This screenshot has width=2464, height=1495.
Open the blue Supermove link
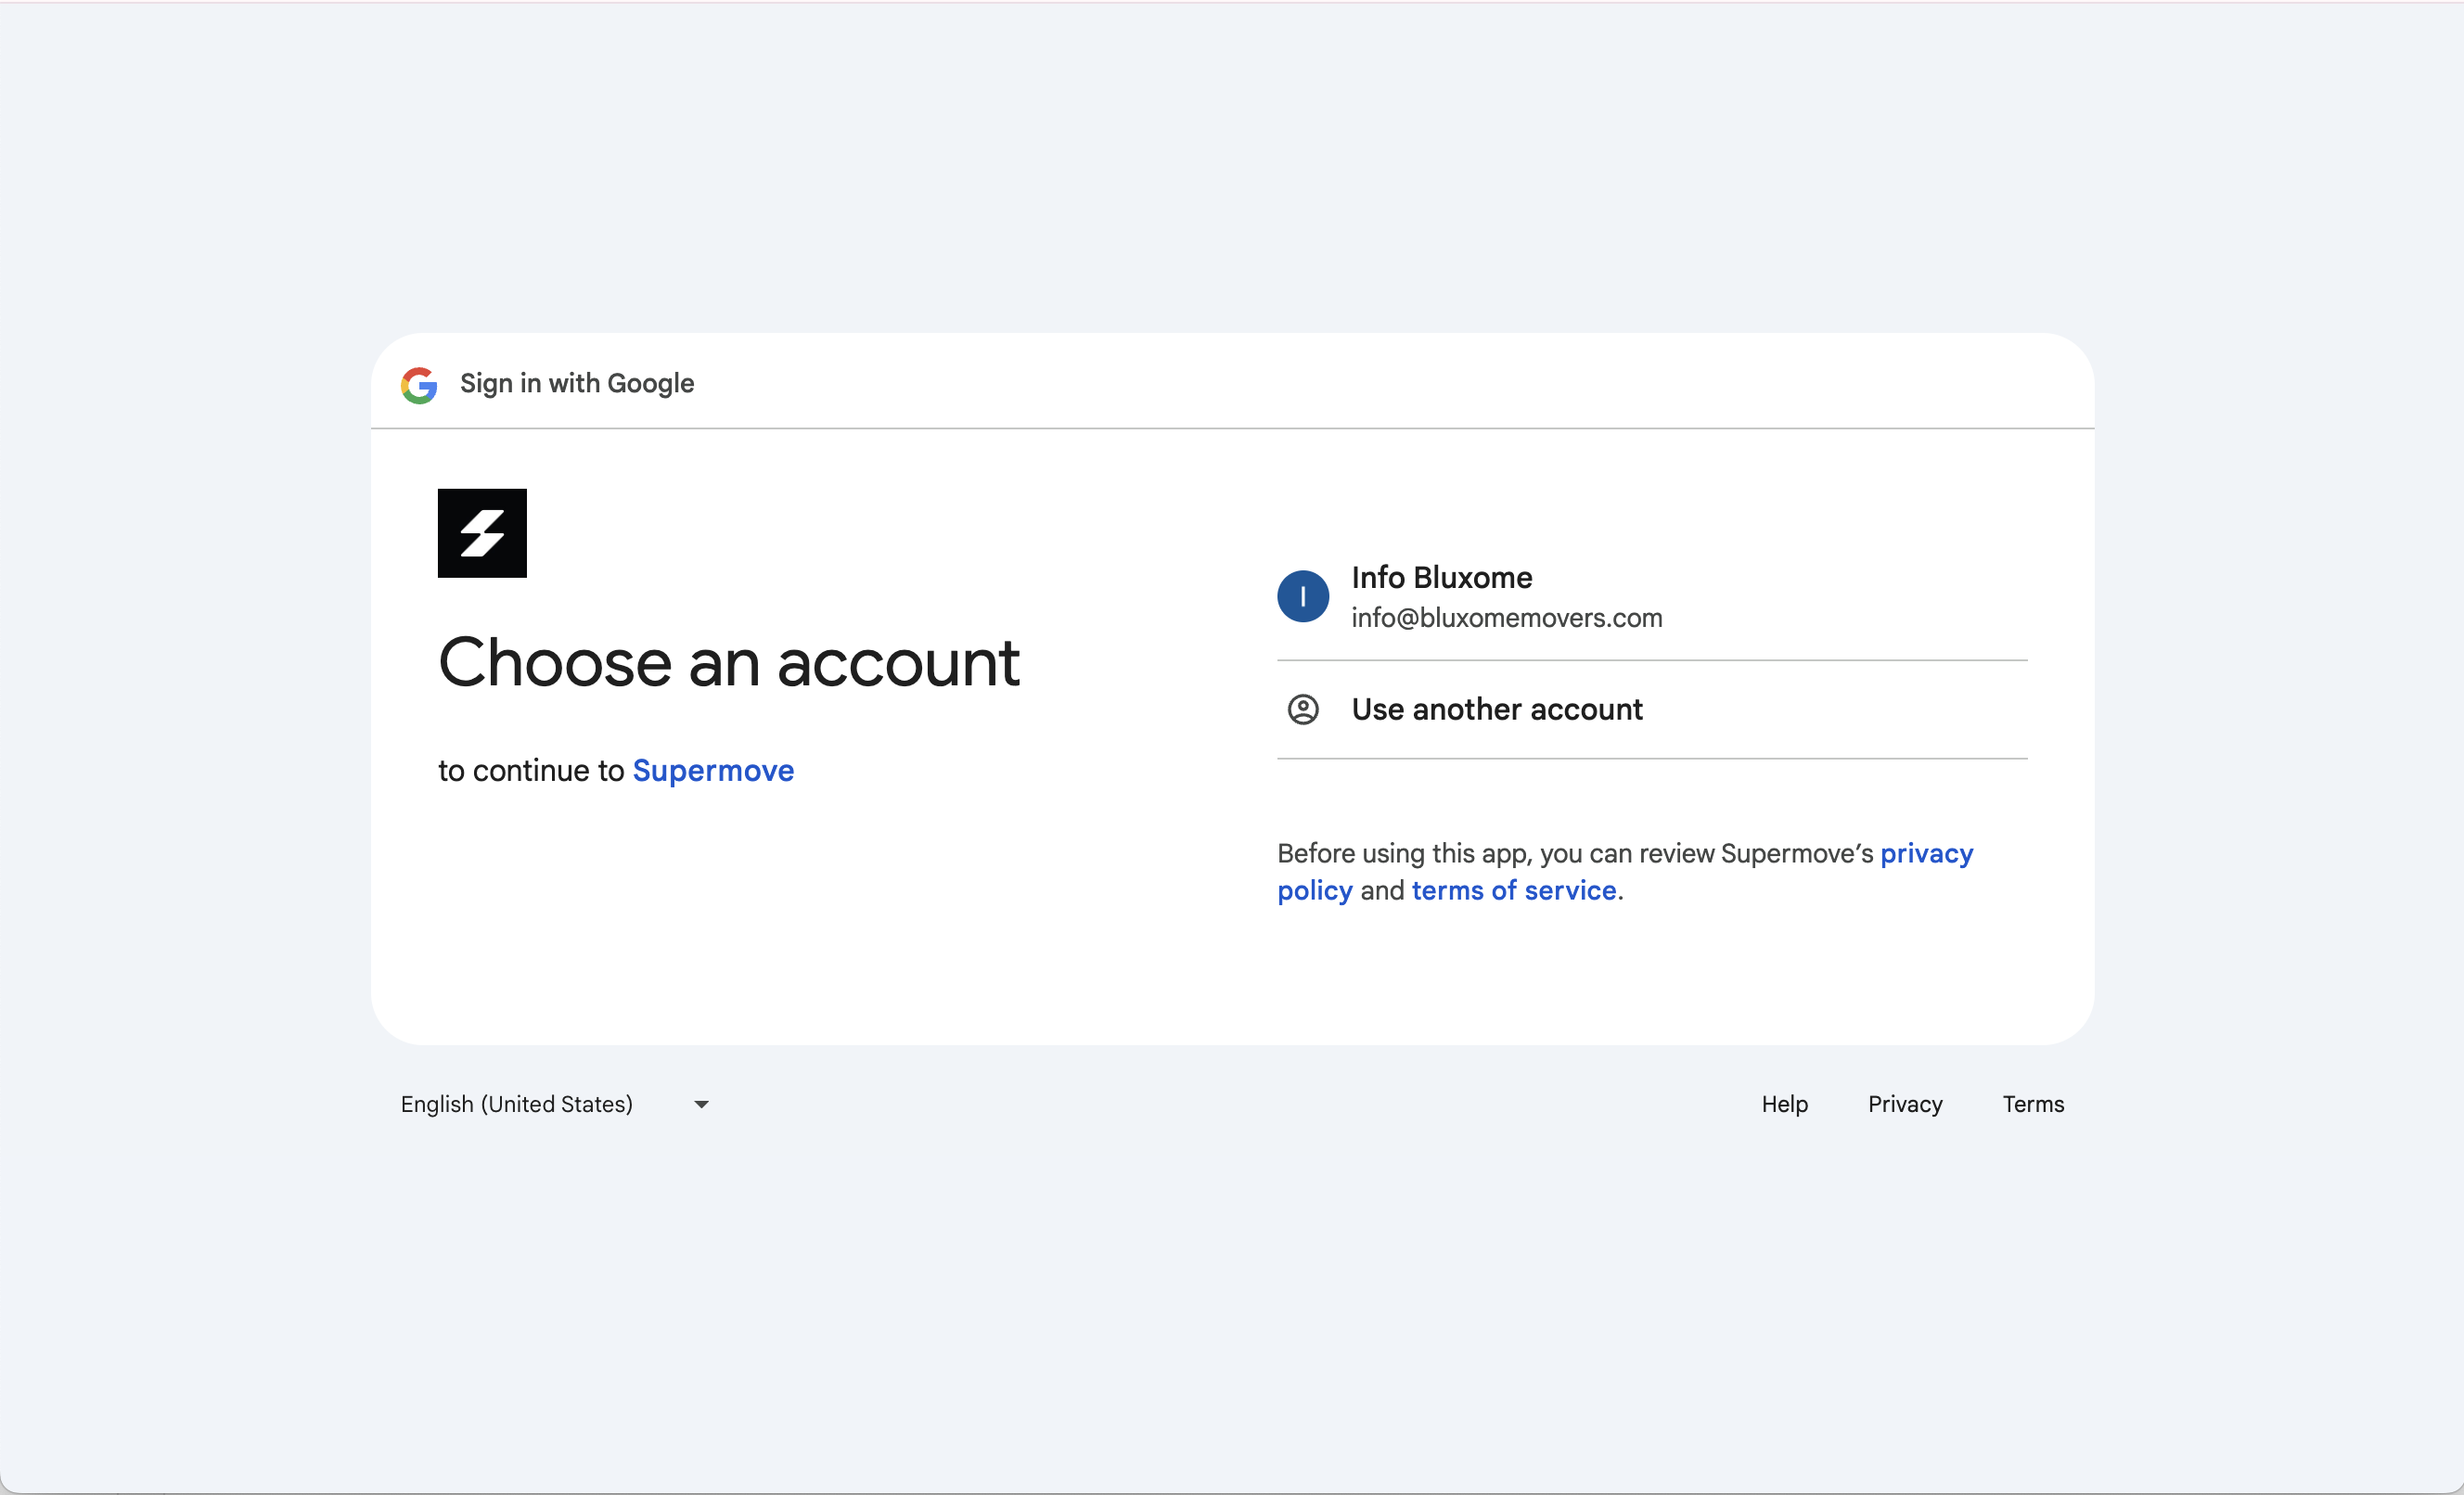[x=713, y=771]
